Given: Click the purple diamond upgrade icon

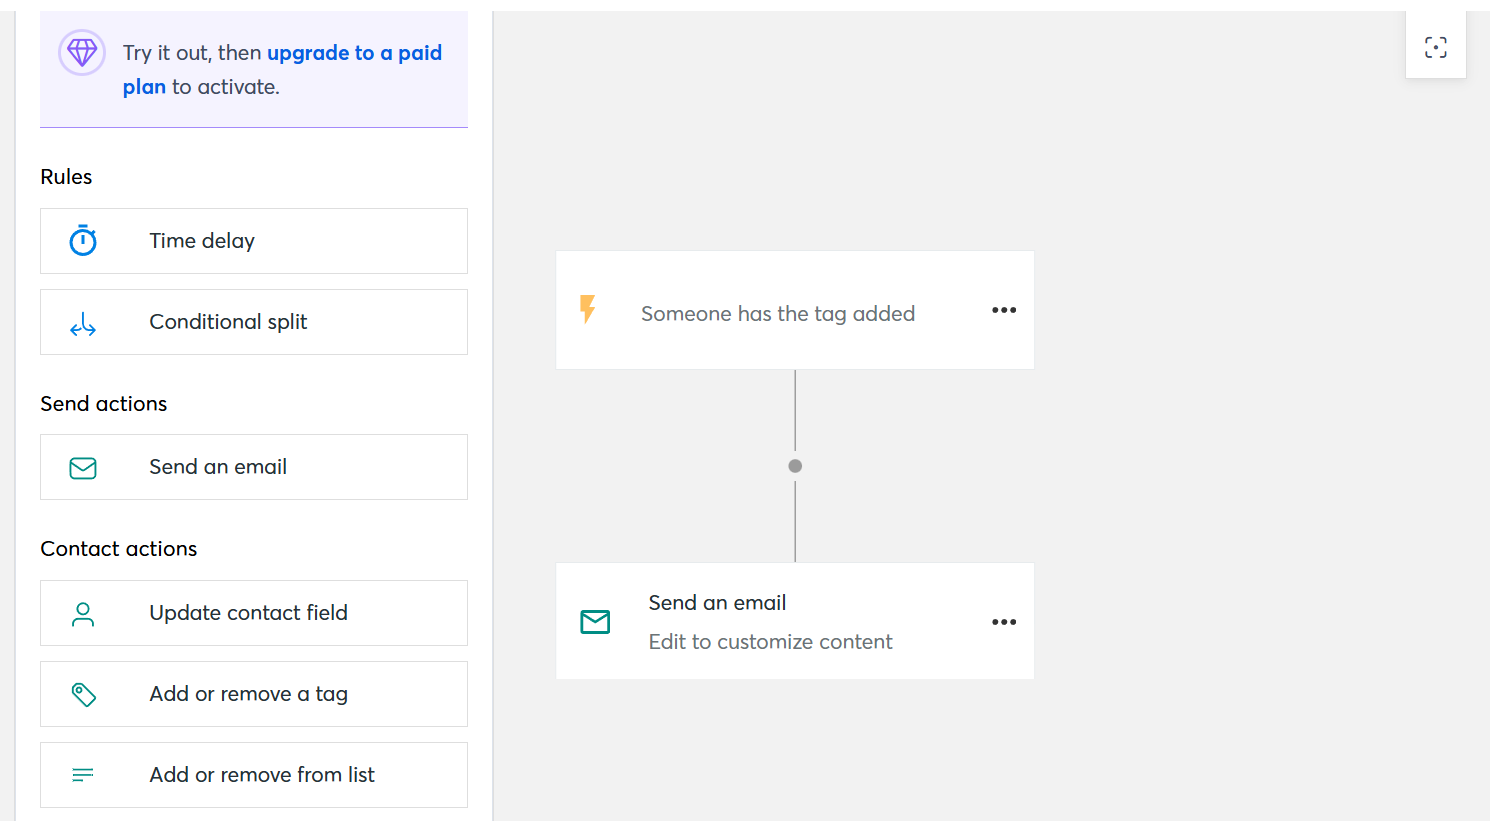Looking at the screenshot, I should point(82,52).
